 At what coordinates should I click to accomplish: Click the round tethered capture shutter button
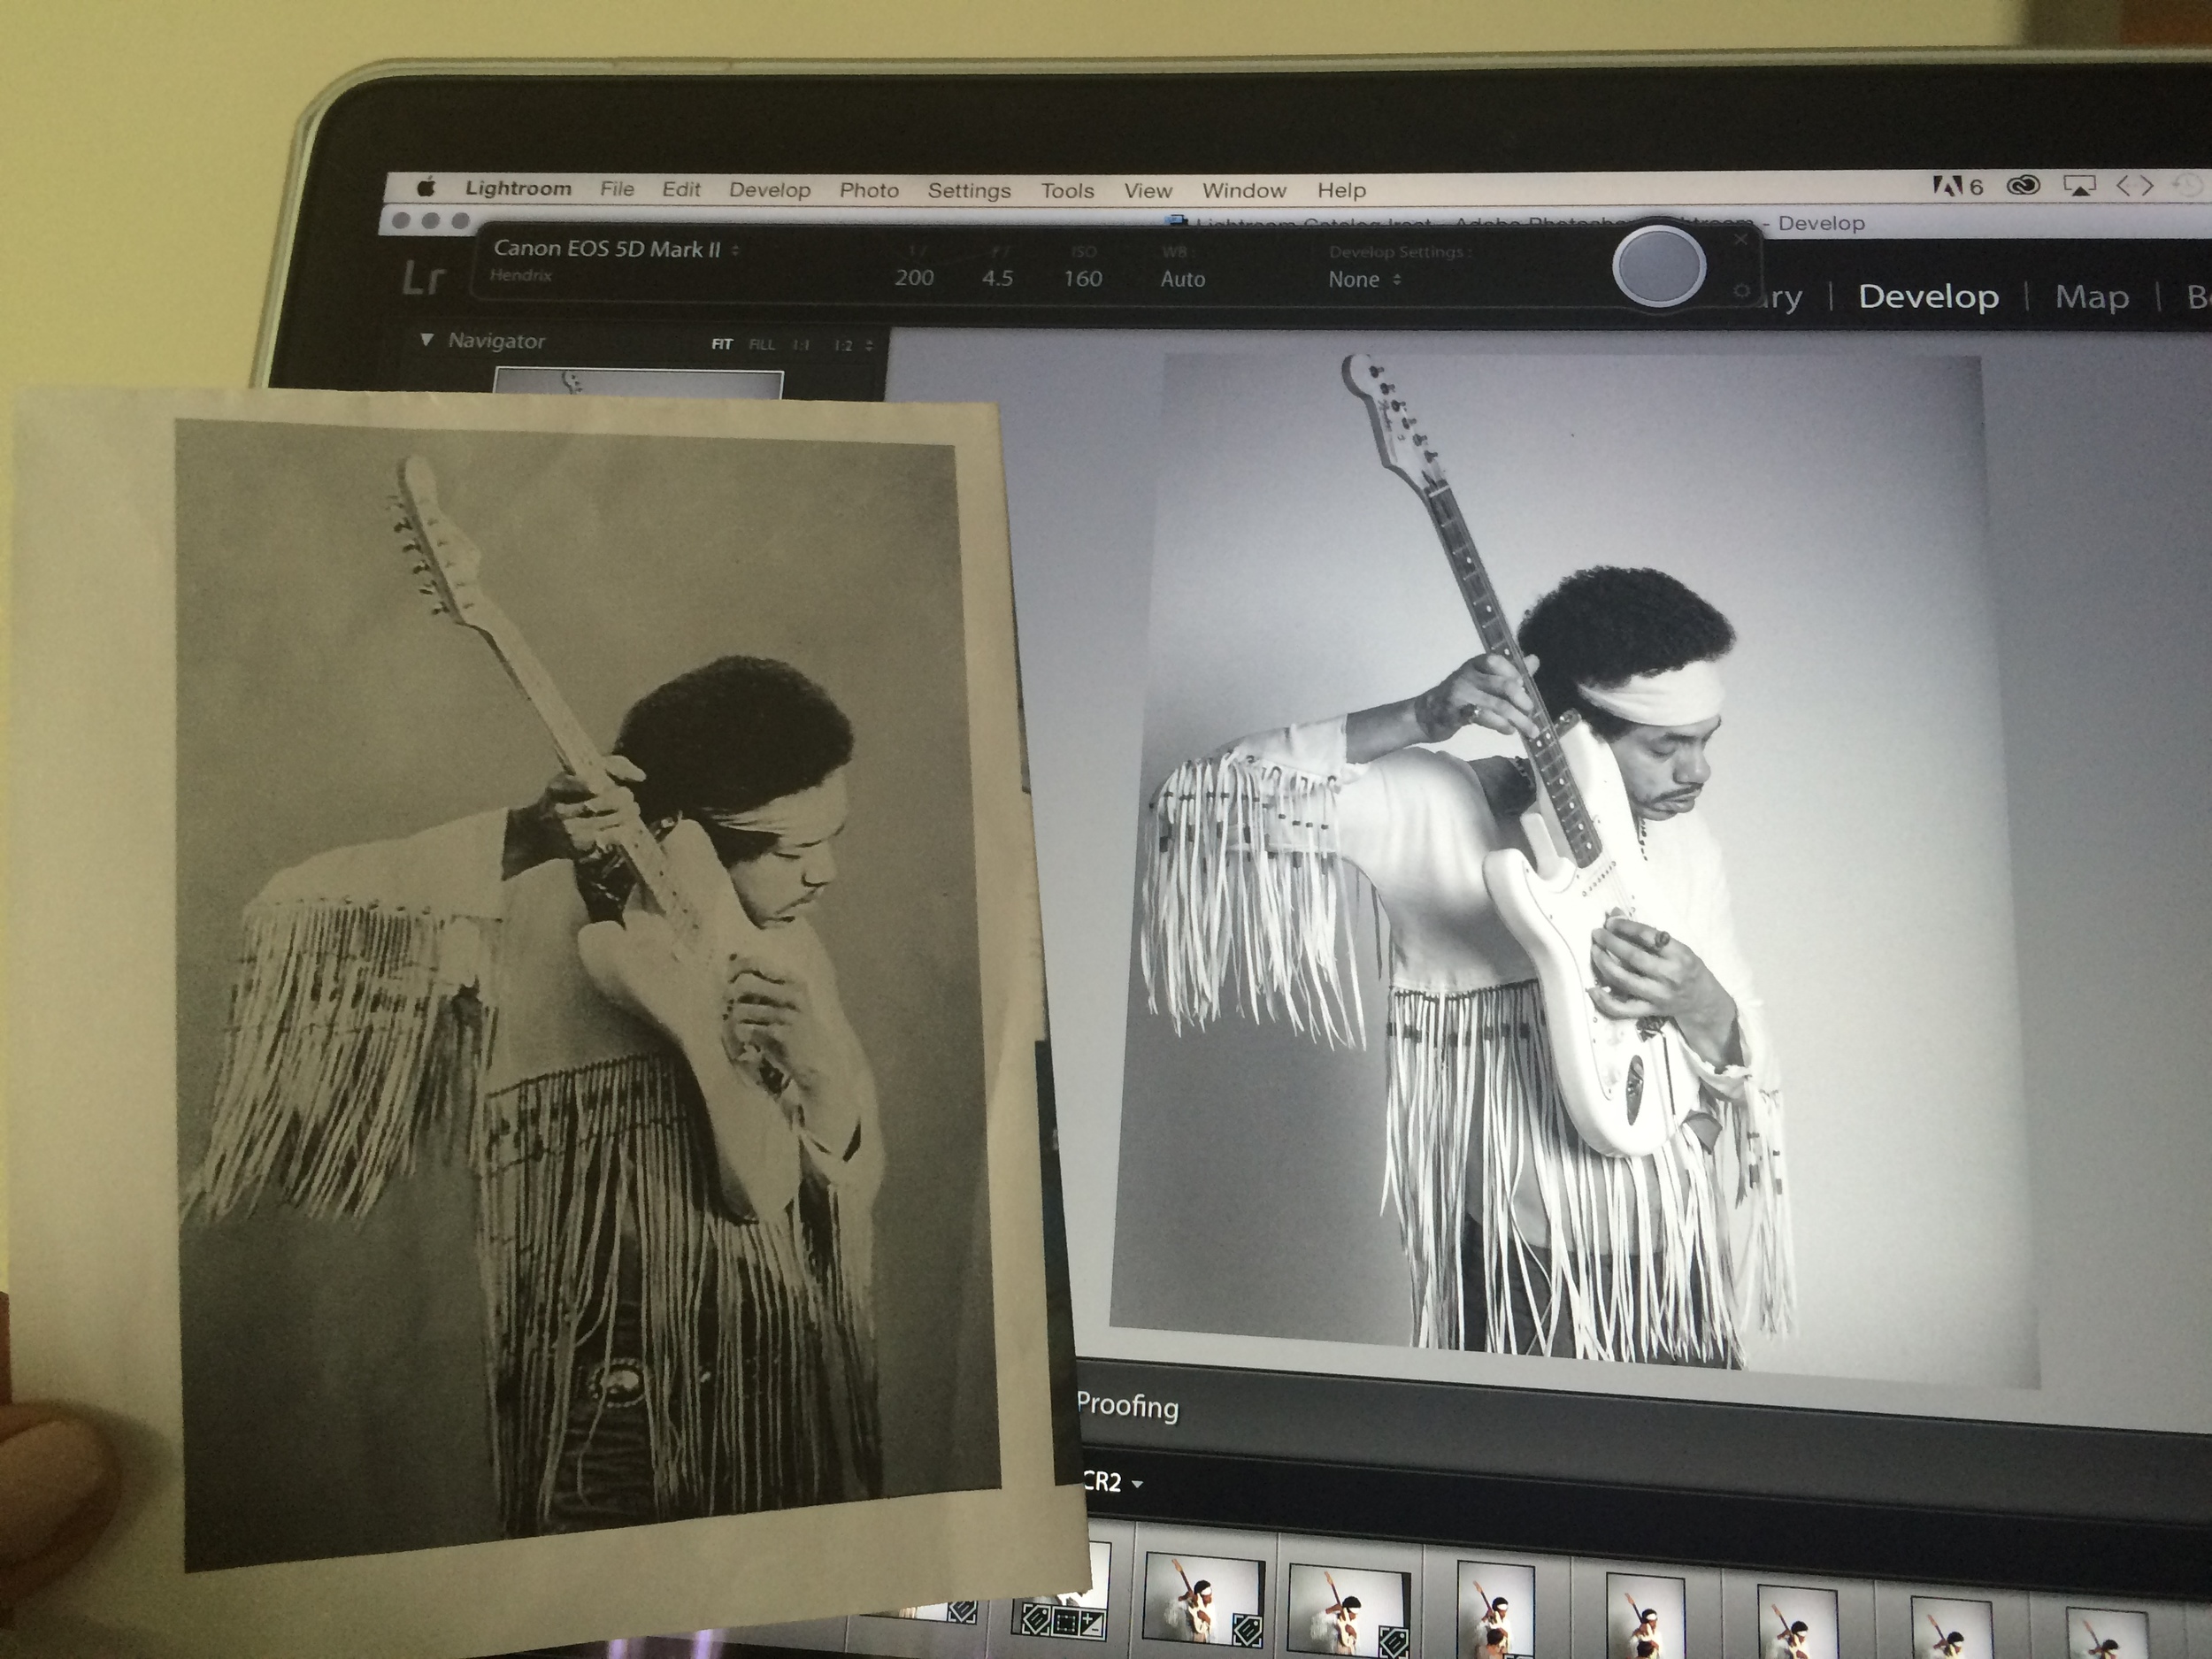click(1659, 266)
